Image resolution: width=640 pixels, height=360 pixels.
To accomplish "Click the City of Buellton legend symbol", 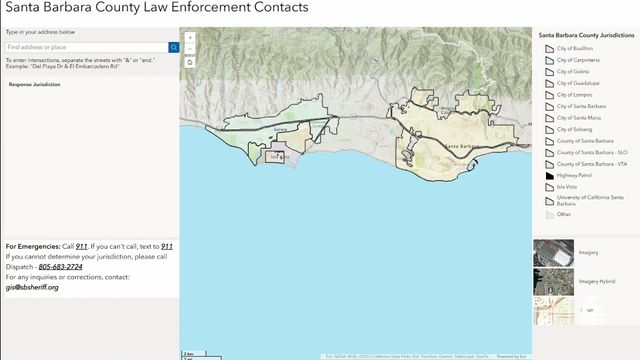I will [x=549, y=49].
